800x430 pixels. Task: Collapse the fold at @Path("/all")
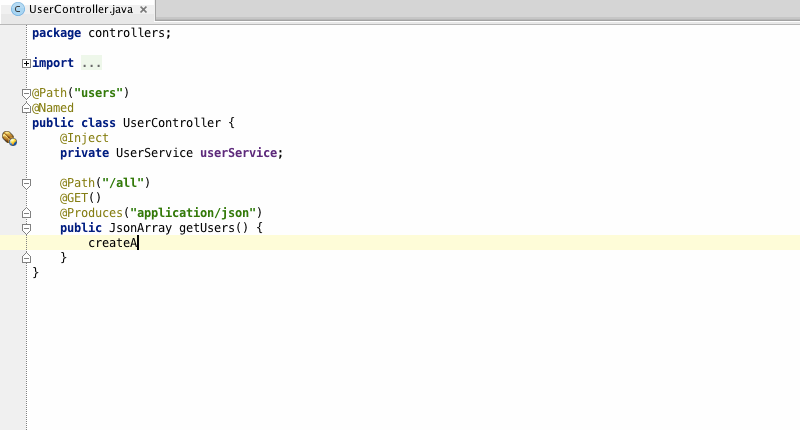26,183
